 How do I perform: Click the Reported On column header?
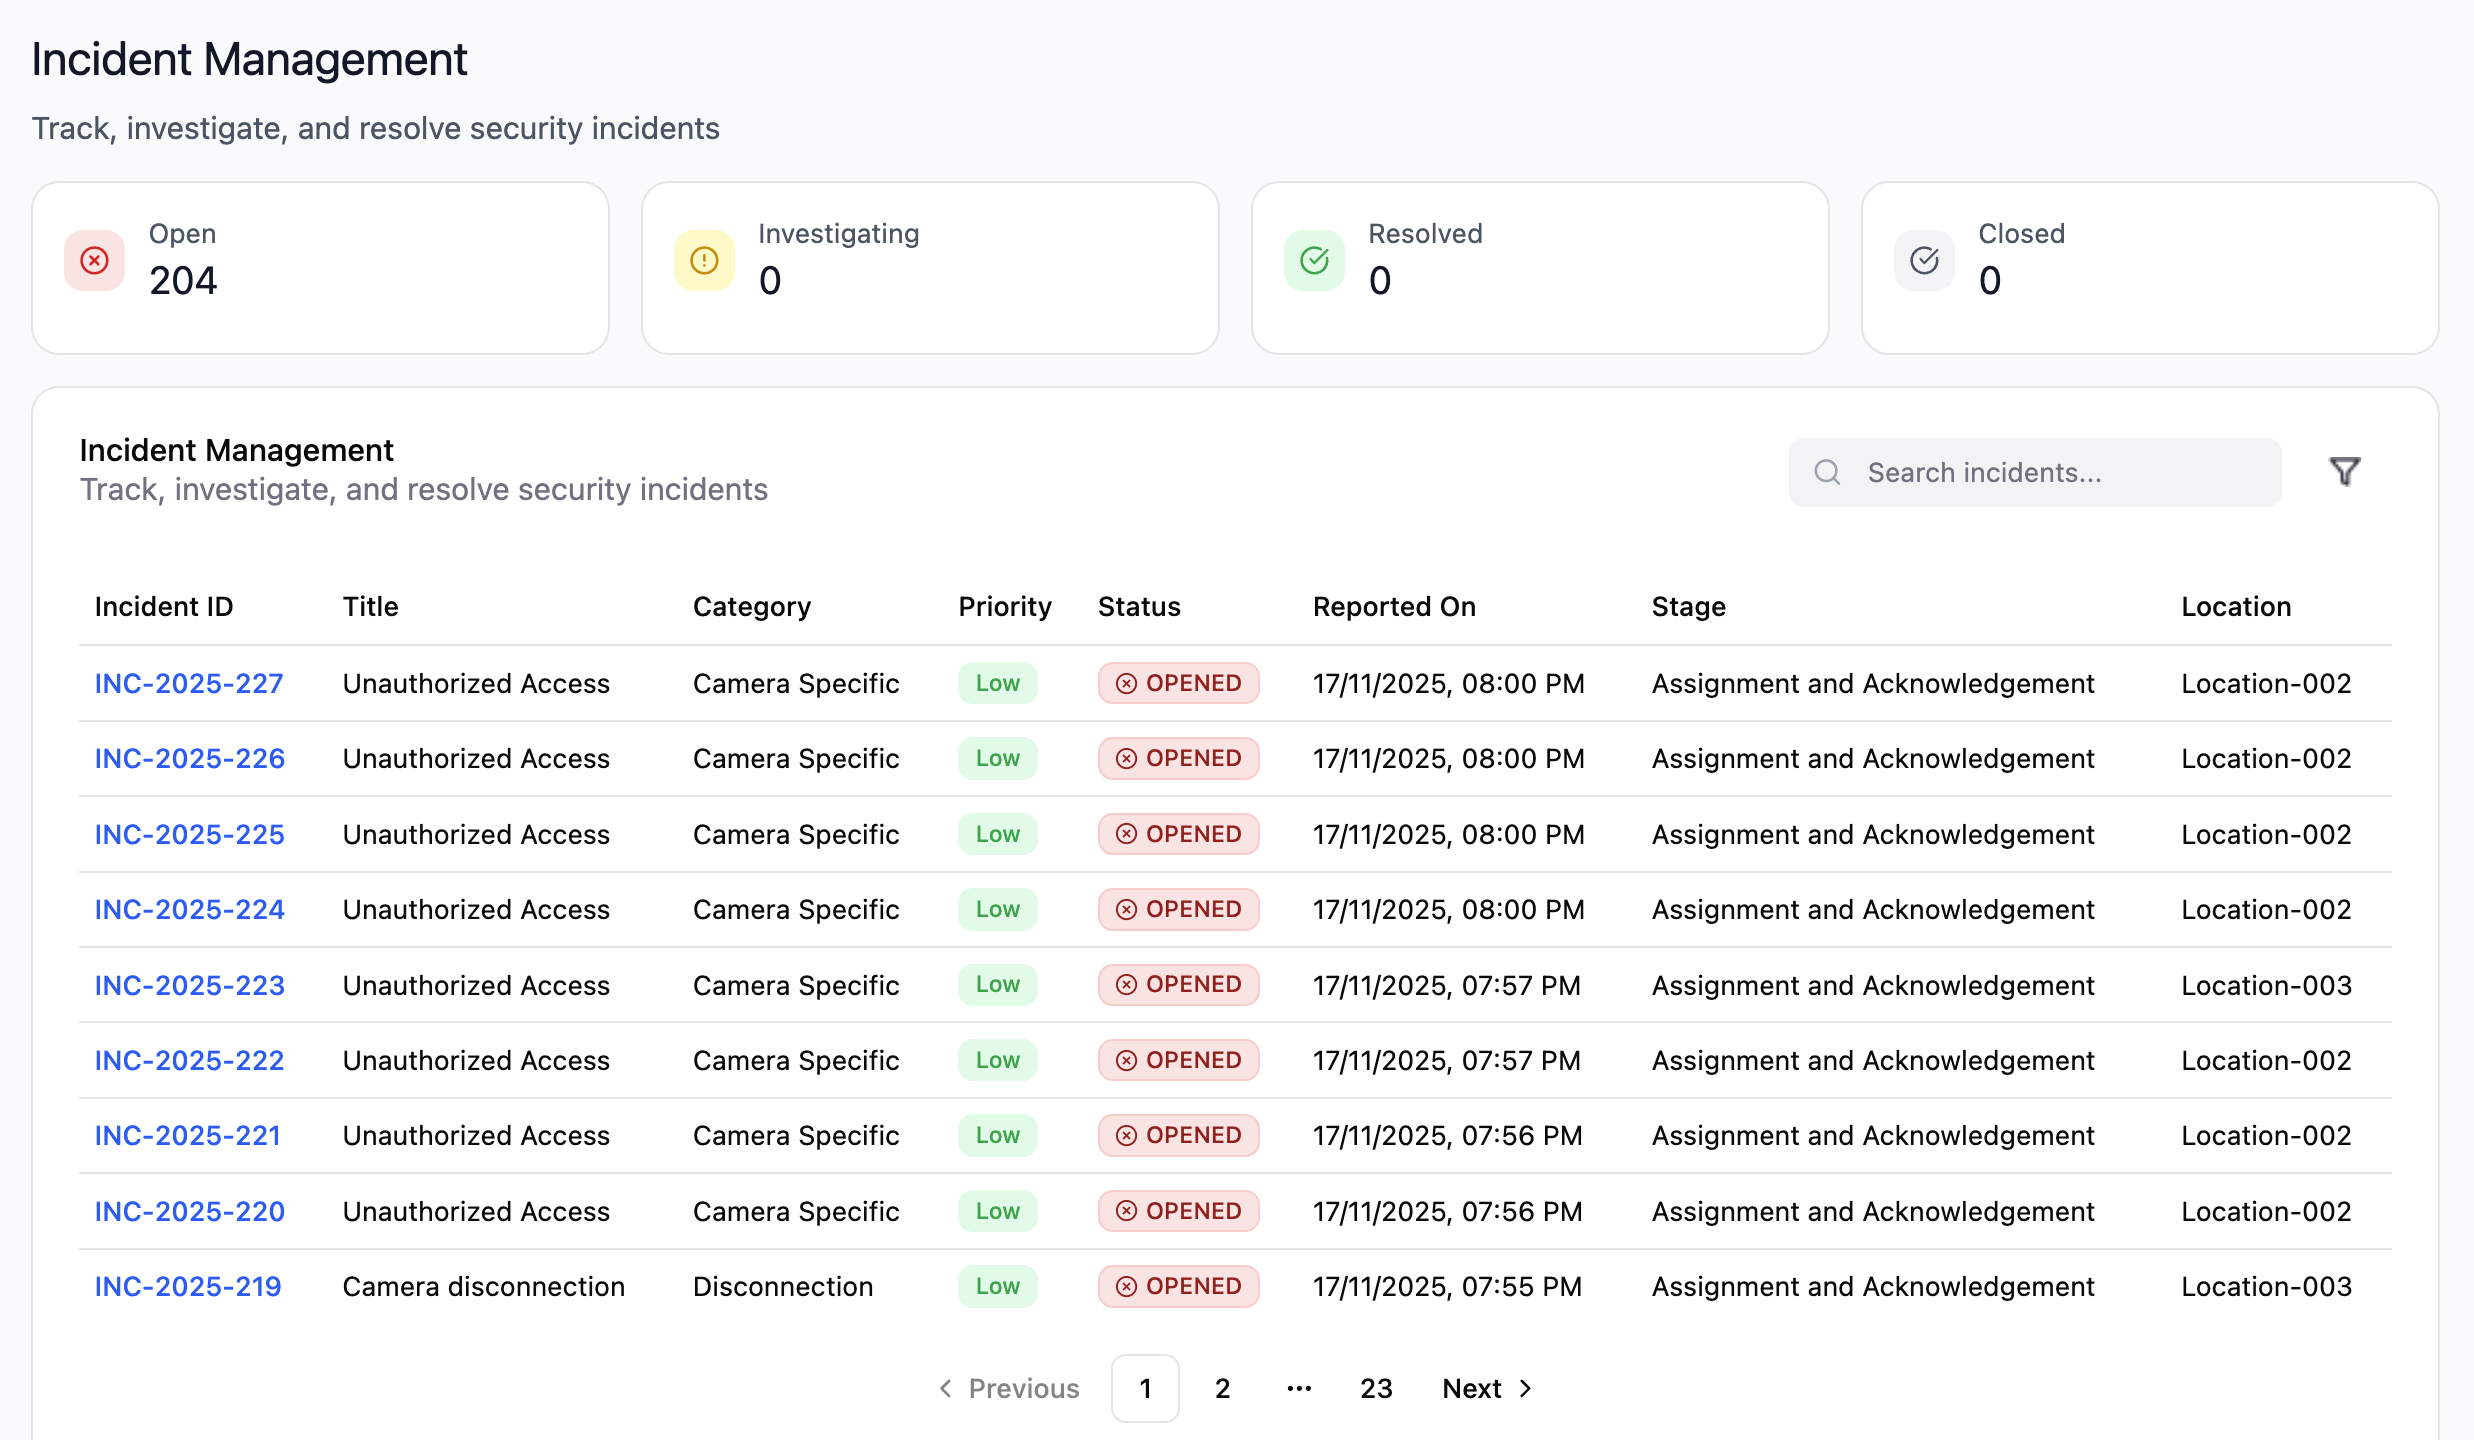1393,607
